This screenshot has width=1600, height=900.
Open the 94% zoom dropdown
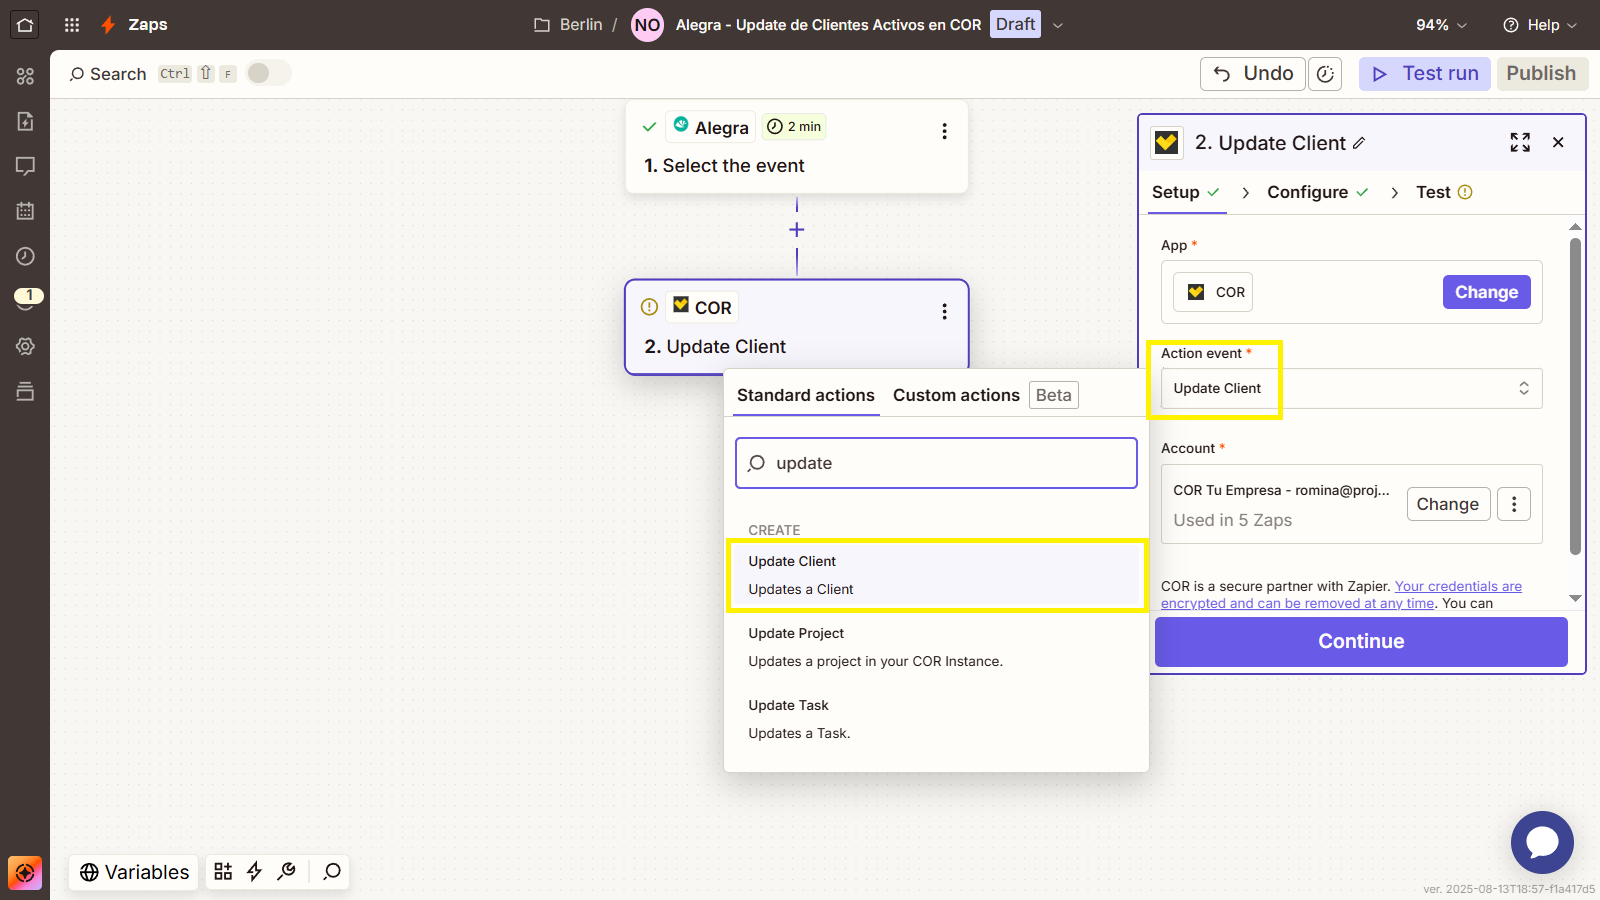[x=1441, y=25]
